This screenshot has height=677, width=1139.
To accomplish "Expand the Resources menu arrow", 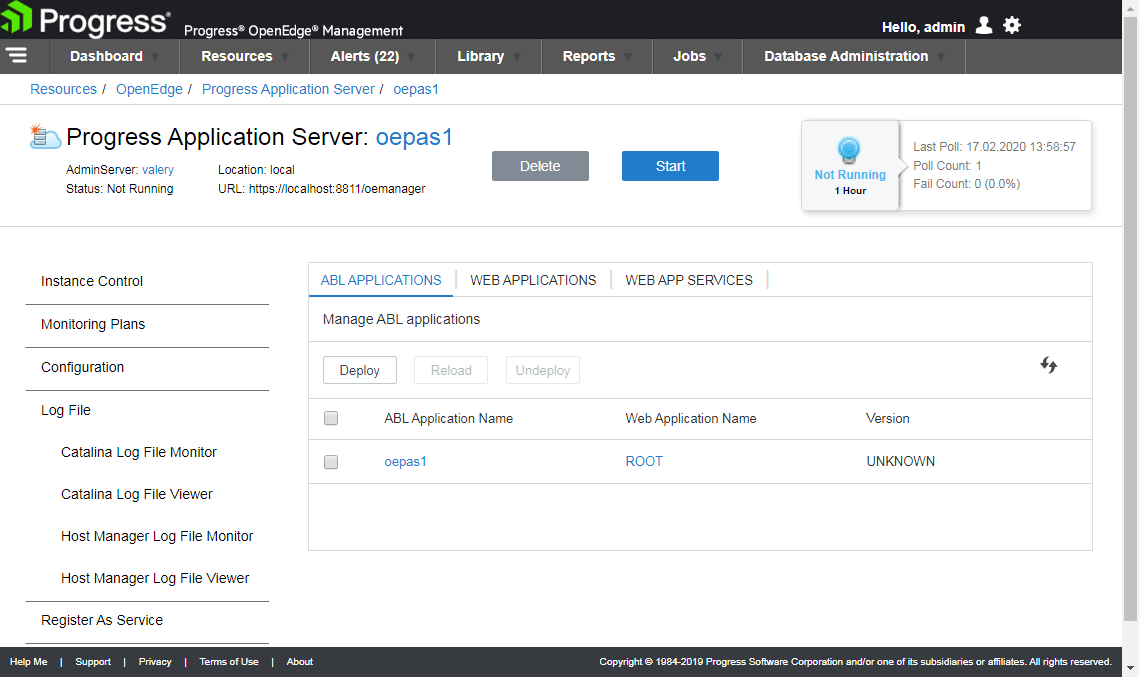I will point(285,57).
